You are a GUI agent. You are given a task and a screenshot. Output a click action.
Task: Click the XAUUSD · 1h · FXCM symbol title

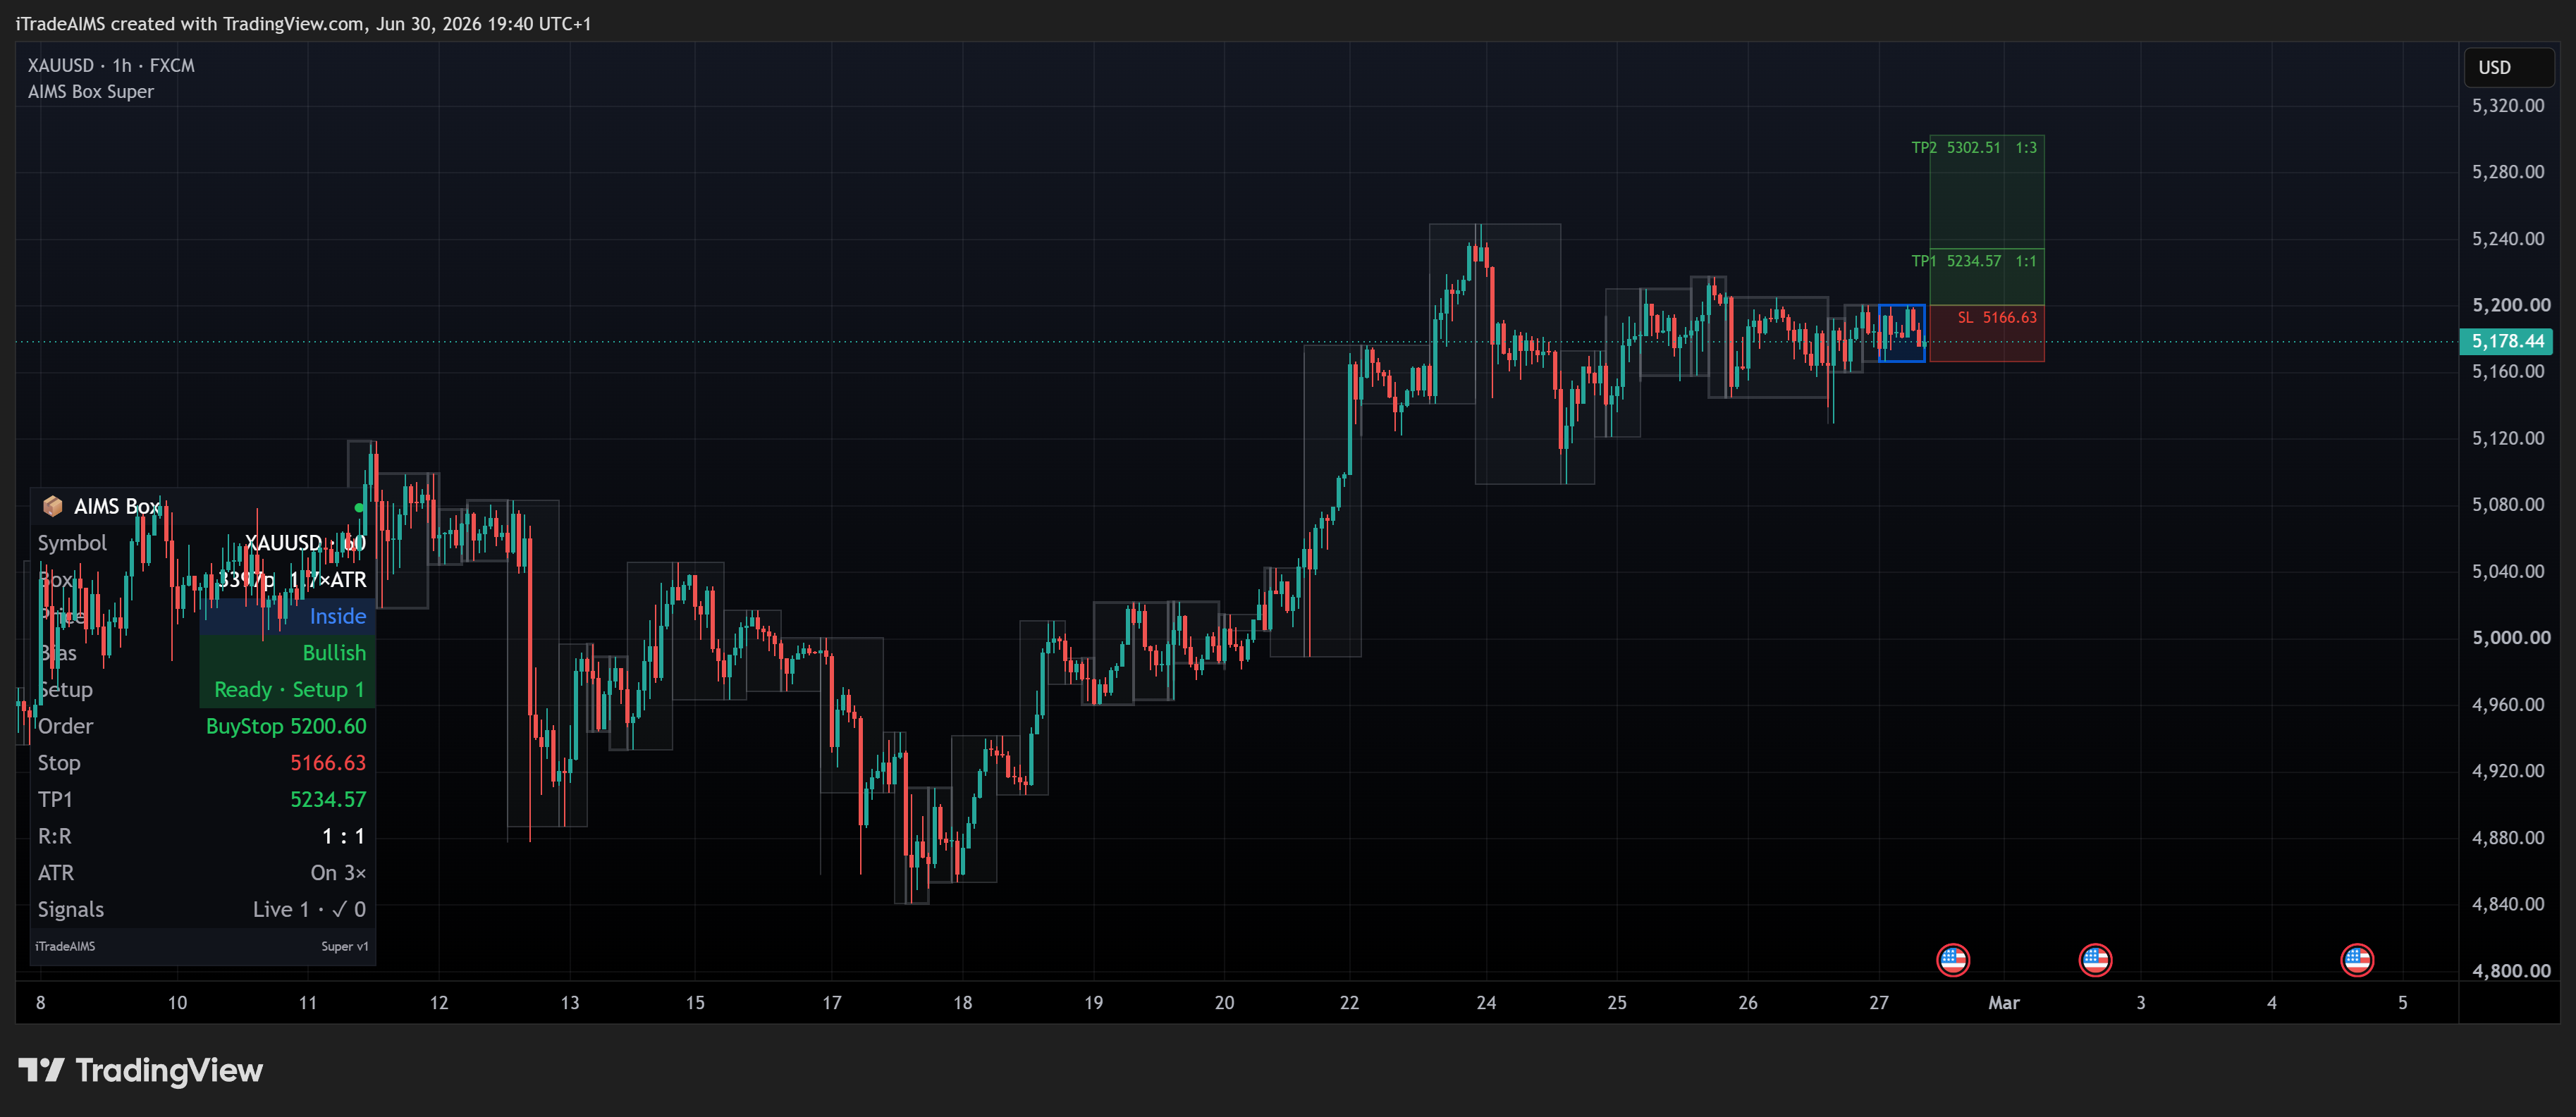(111, 65)
